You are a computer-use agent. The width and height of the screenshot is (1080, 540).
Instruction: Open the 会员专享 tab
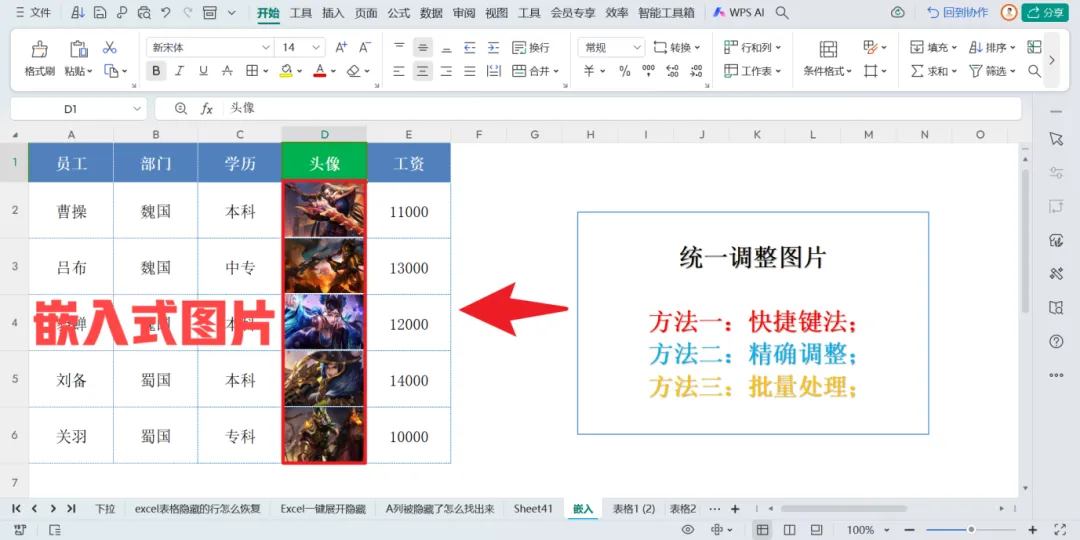pyautogui.click(x=574, y=12)
